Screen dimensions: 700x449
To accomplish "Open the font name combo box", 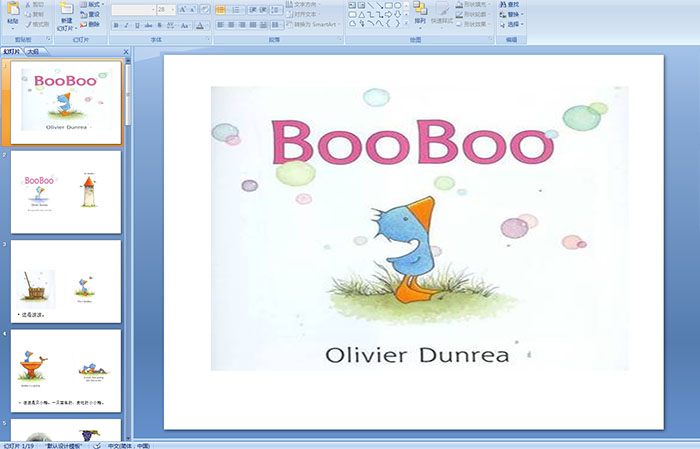I will pyautogui.click(x=133, y=10).
